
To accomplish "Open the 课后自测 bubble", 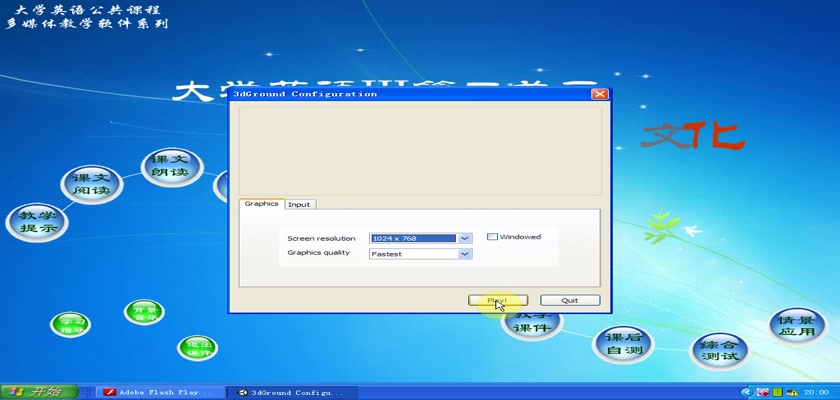I will point(623,344).
